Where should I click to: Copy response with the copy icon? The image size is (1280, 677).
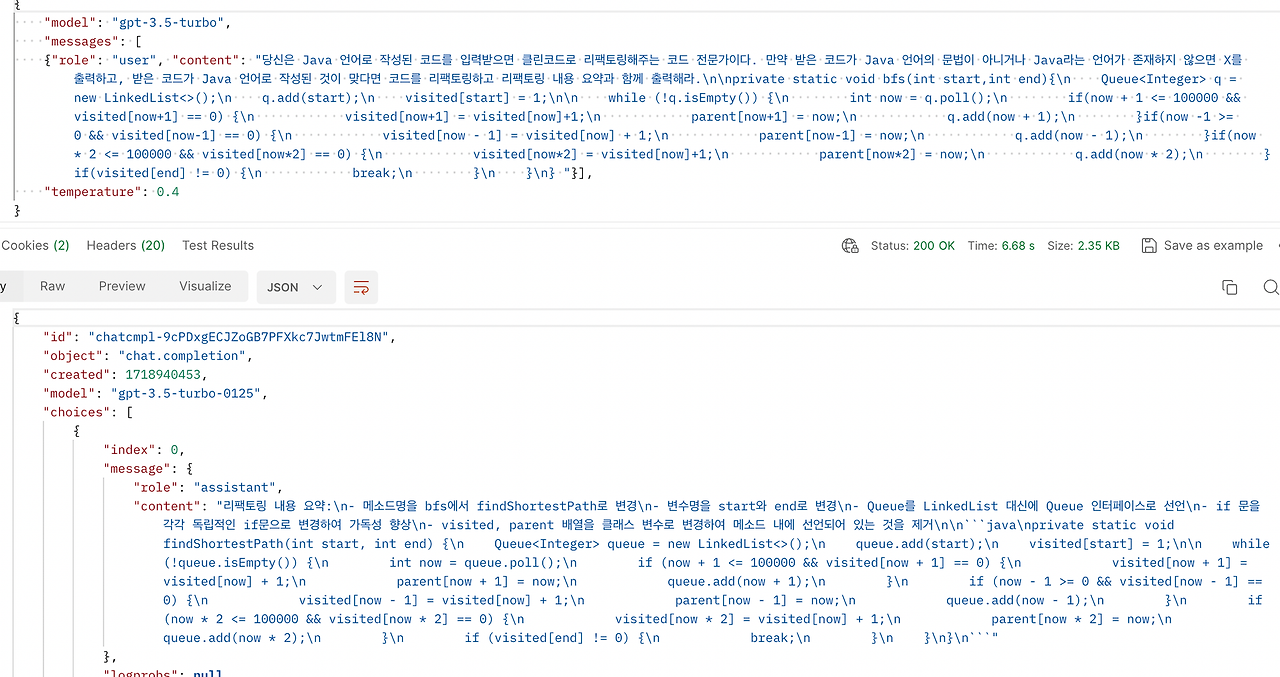click(1230, 287)
